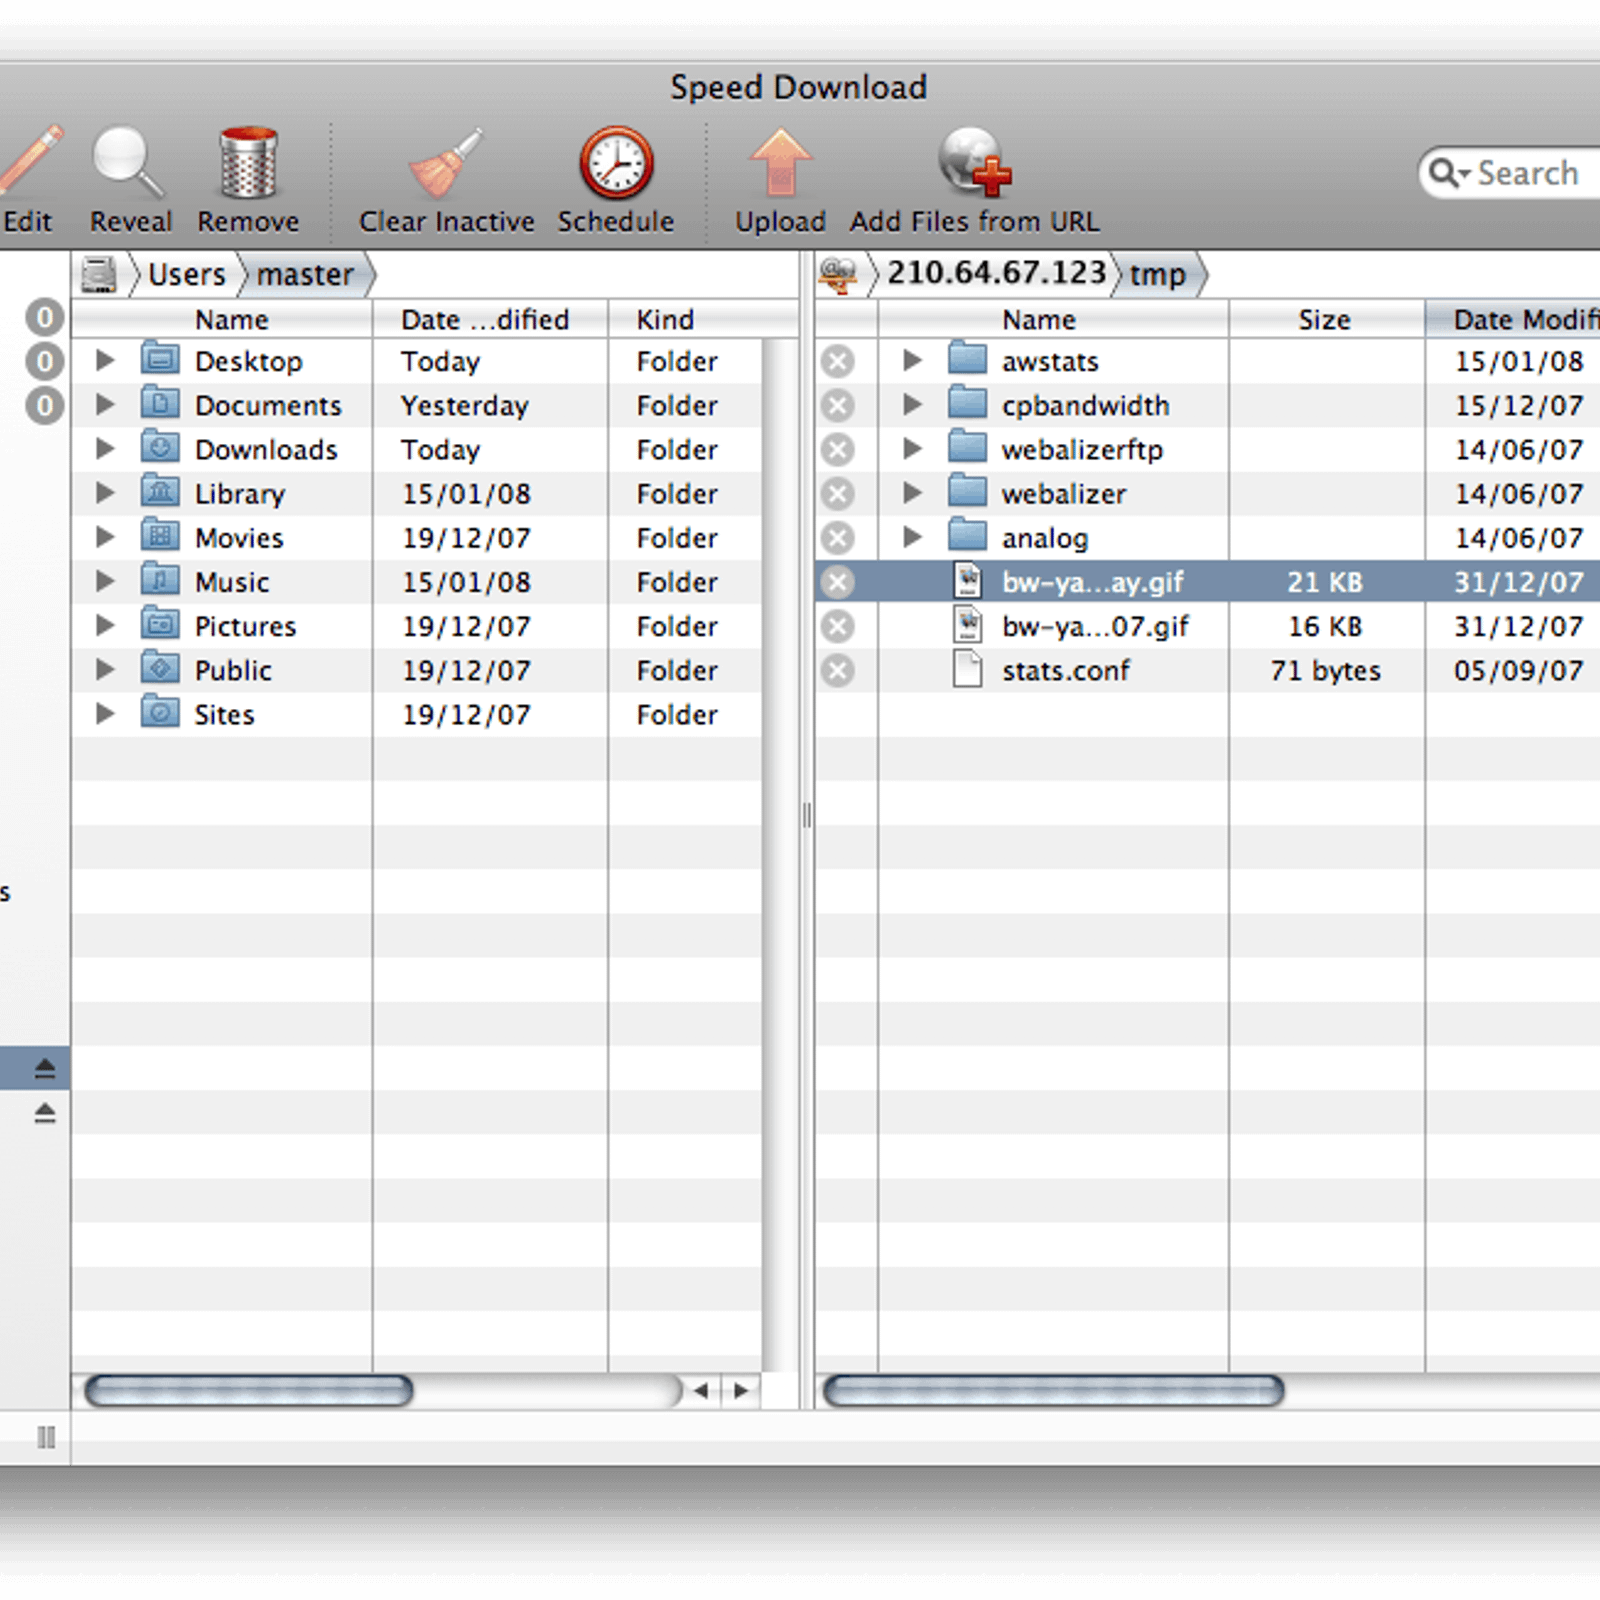The image size is (1600, 1600).
Task: Select the bw-ya...ay.gif file row
Action: 1207,582
